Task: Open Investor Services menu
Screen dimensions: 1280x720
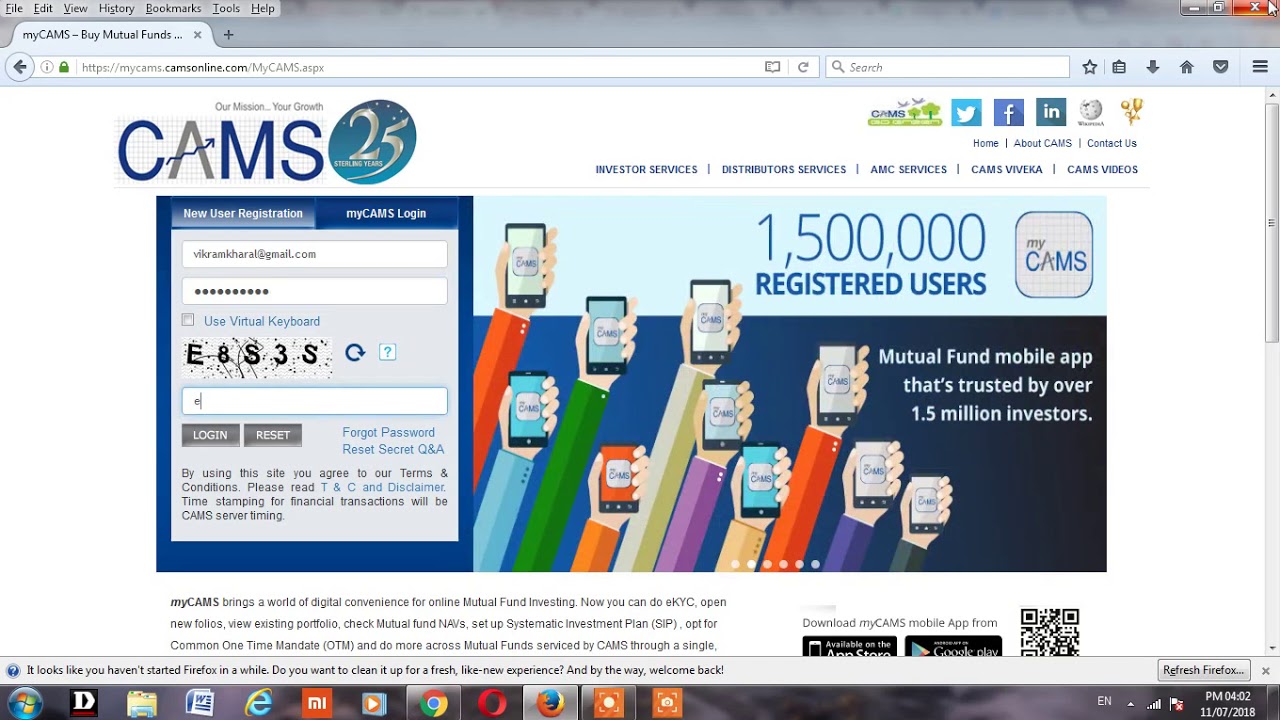Action: click(647, 169)
